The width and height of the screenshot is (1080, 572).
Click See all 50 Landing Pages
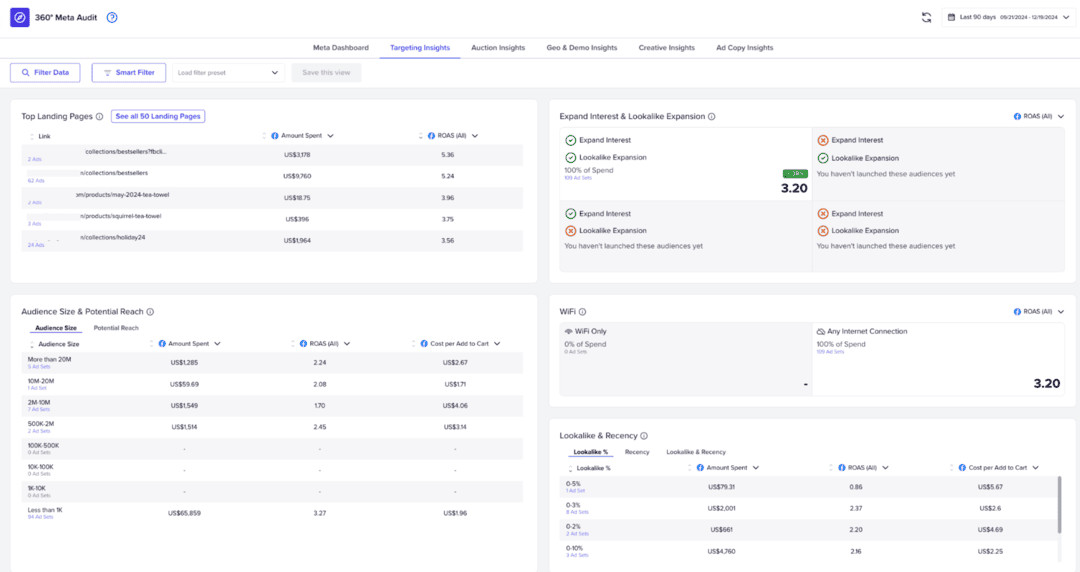(158, 116)
